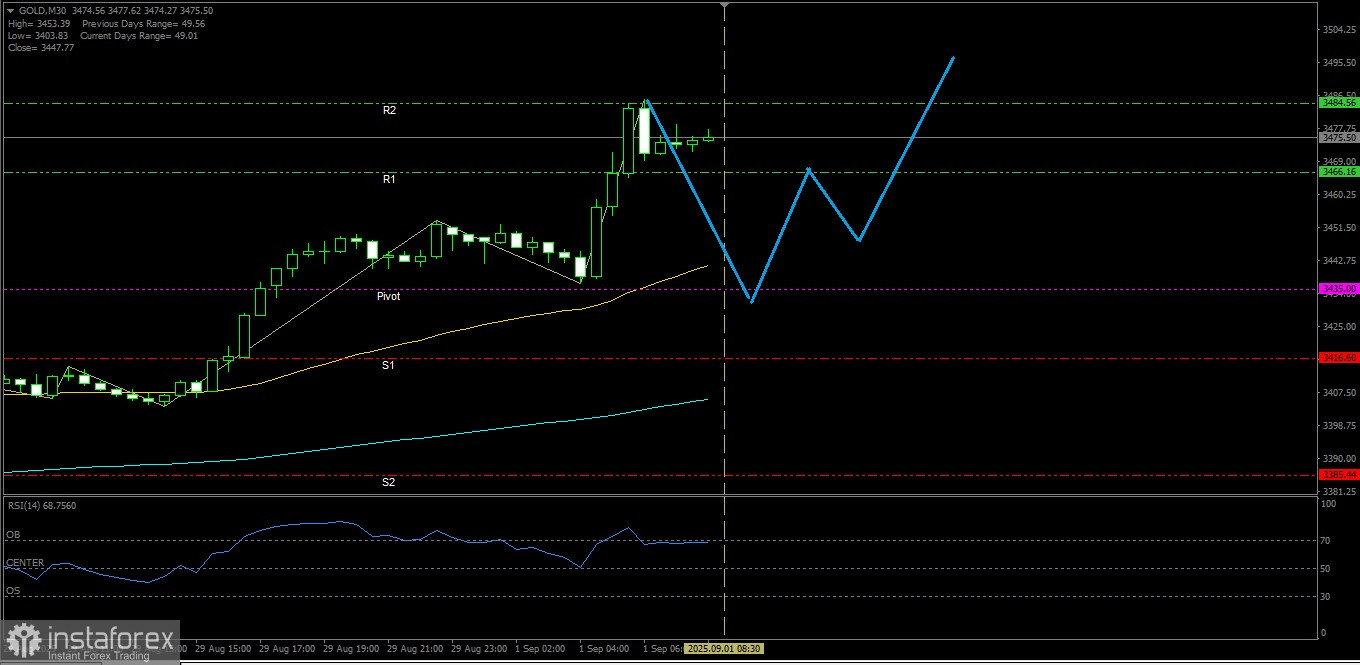Click the 29 Aug 15:00 time axis label

coord(225,648)
